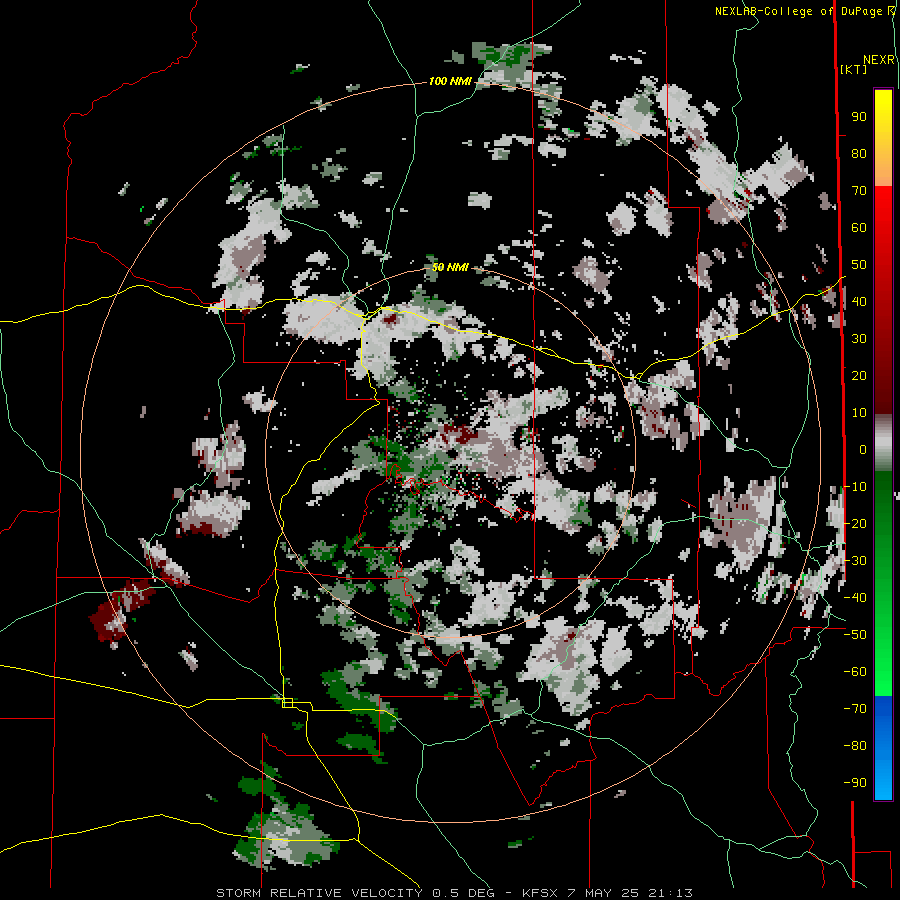Click the -70 value on velocity scale

855,709
